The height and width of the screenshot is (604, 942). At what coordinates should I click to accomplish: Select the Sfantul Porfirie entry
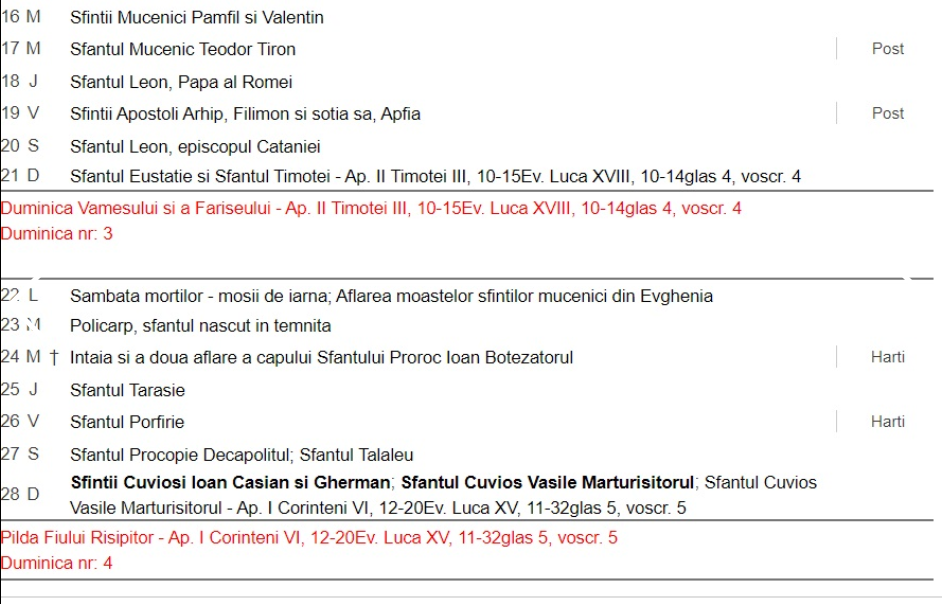click(x=127, y=422)
